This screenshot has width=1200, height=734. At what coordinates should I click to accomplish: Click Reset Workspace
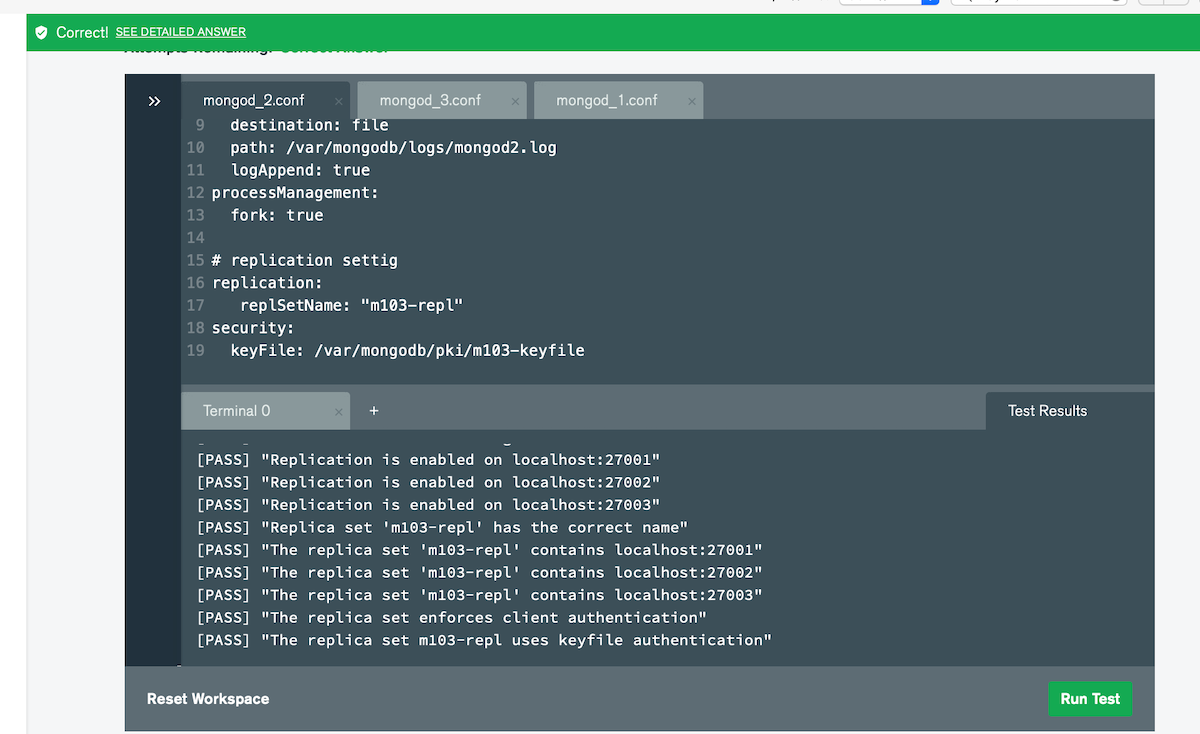pyautogui.click(x=208, y=699)
